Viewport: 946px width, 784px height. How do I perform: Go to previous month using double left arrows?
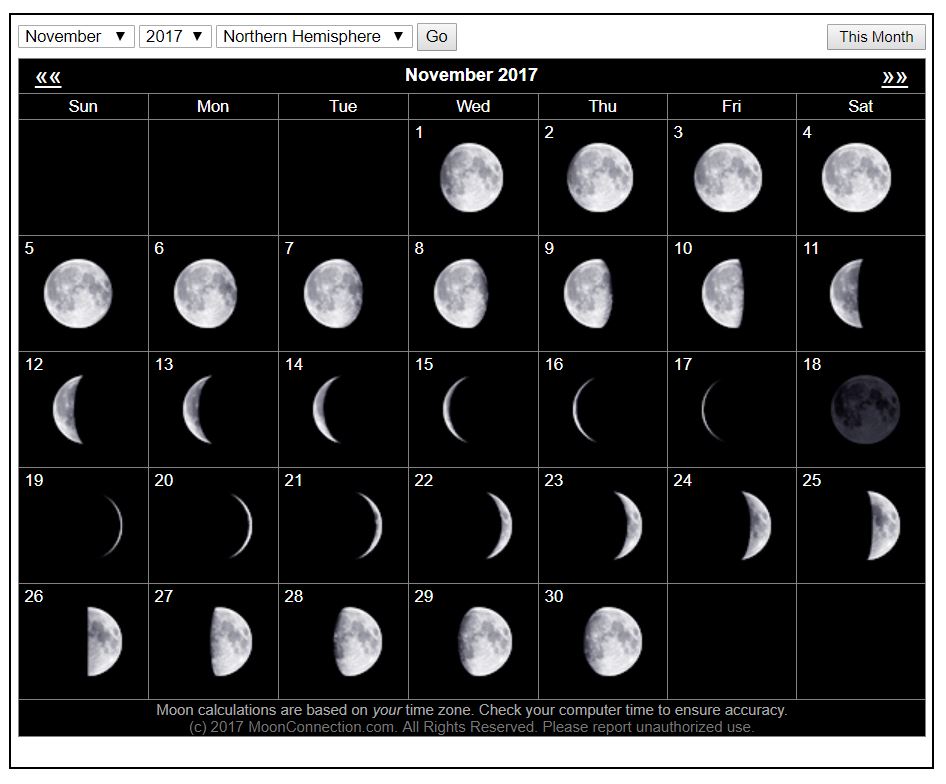pos(48,77)
